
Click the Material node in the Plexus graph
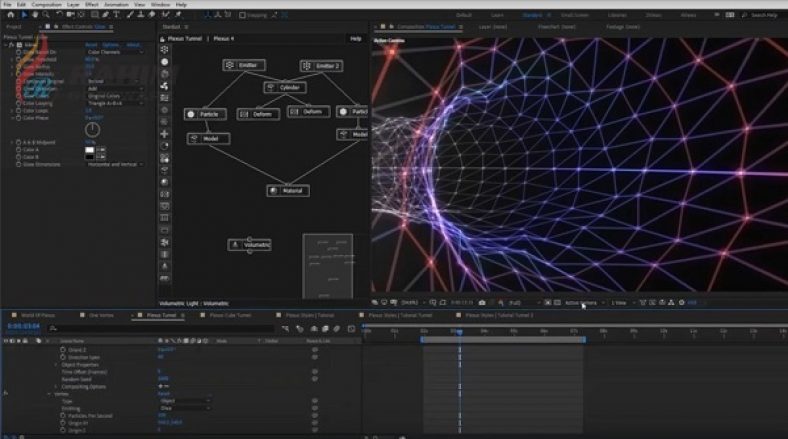point(287,190)
